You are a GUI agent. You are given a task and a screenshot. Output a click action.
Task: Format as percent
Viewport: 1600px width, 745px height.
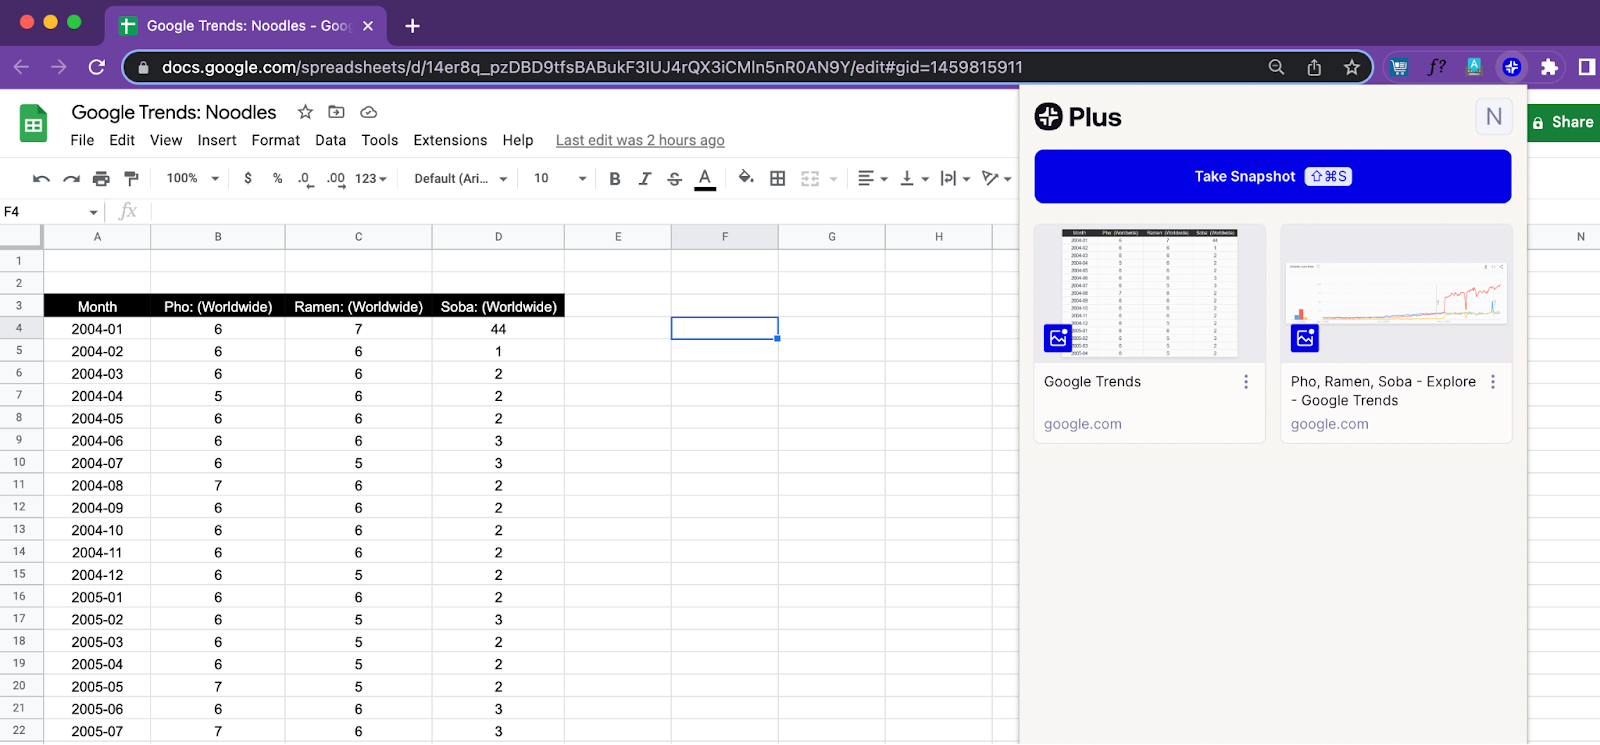click(277, 178)
